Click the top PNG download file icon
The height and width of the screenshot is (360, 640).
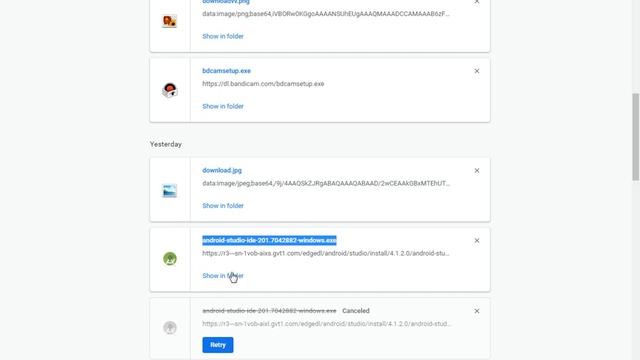[x=170, y=21]
